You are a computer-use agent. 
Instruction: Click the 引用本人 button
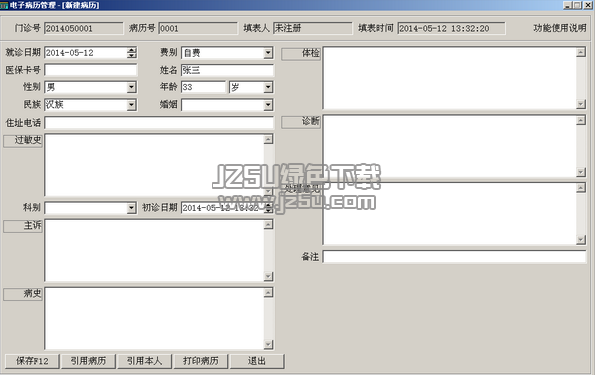click(144, 361)
